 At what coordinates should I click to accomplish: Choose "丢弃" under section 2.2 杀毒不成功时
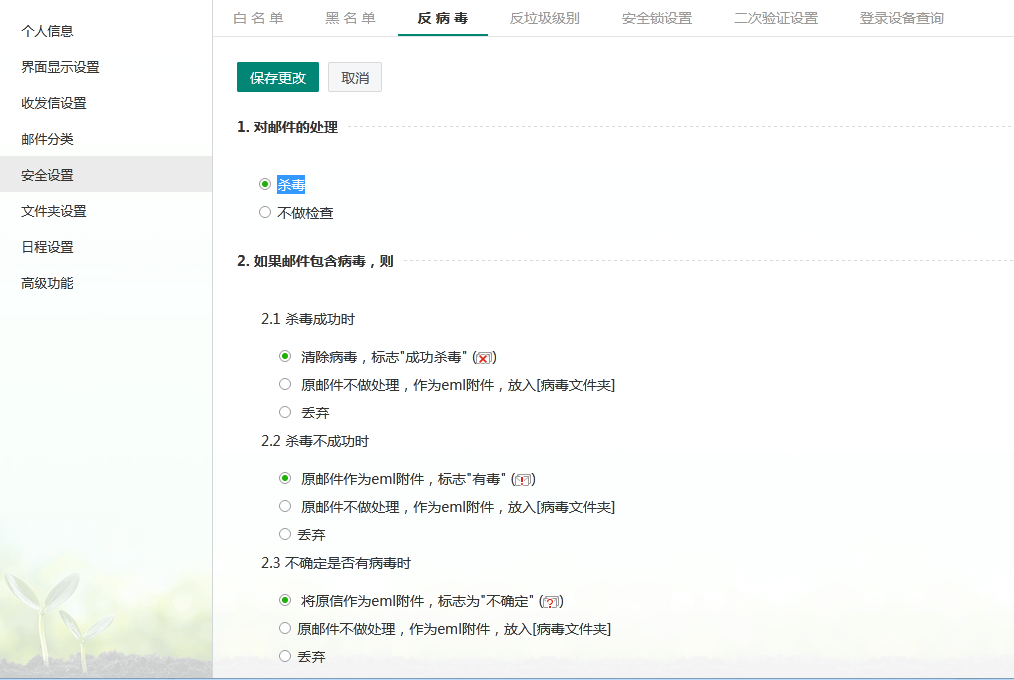pos(285,535)
